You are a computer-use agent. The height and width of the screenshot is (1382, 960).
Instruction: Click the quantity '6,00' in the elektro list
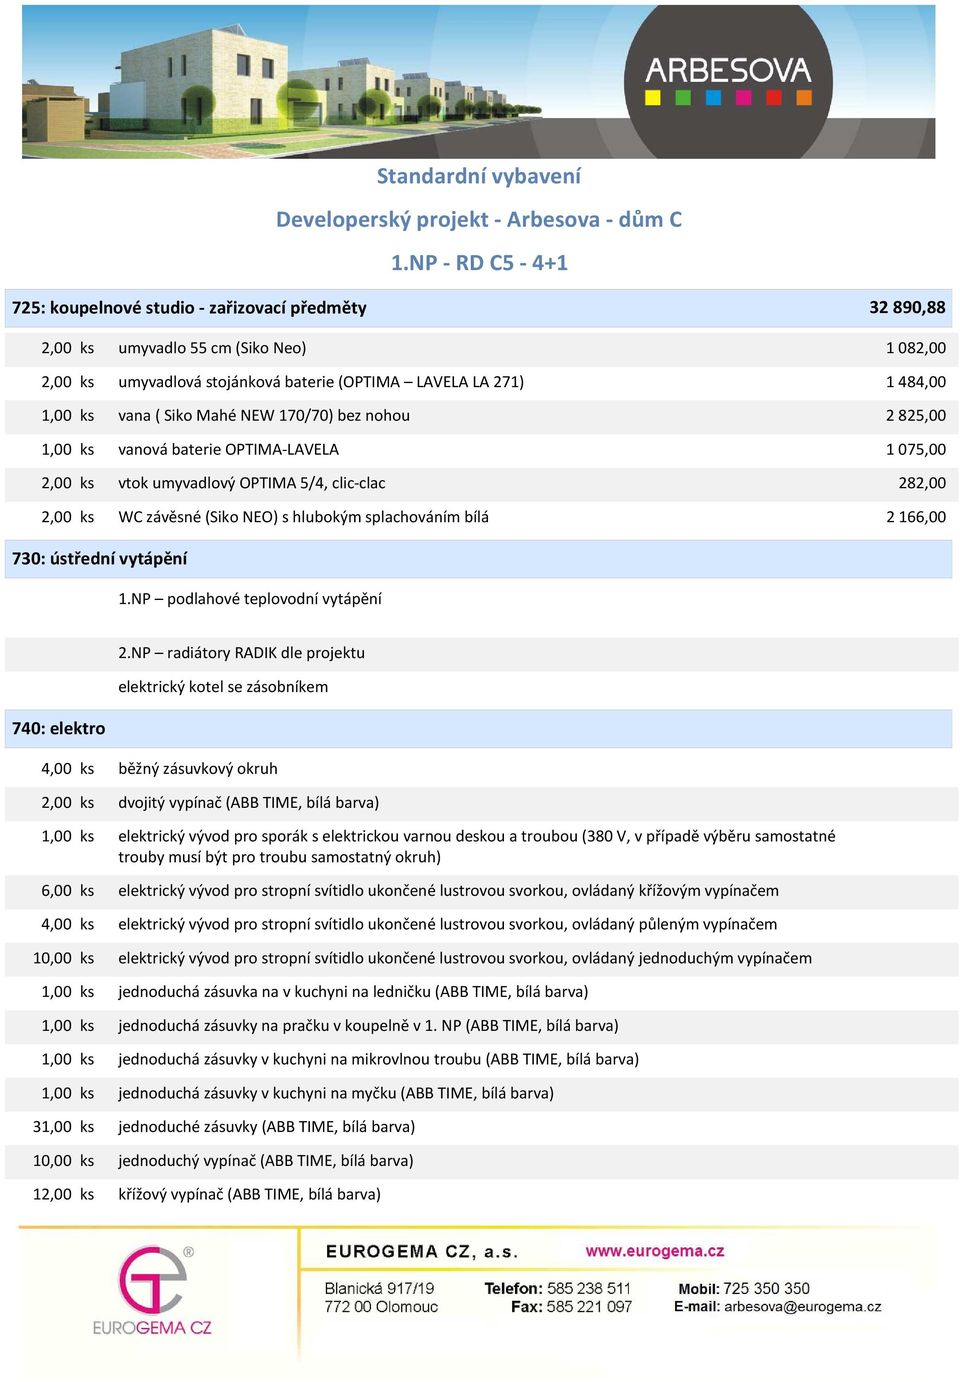click(56, 891)
